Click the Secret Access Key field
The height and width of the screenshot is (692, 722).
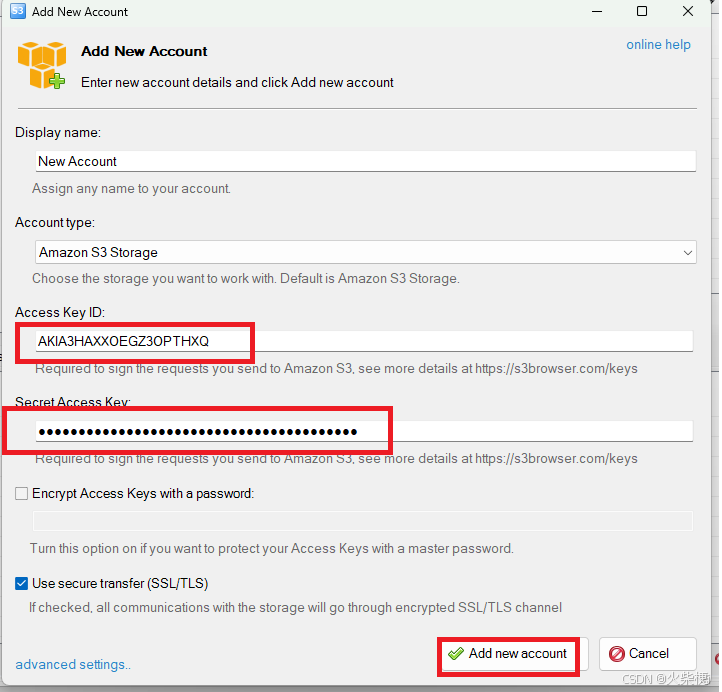364,431
